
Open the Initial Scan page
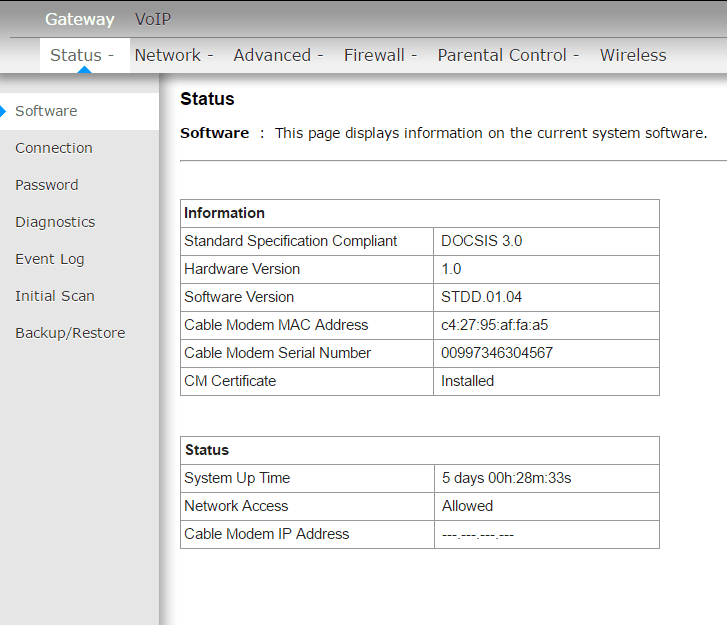click(x=55, y=296)
